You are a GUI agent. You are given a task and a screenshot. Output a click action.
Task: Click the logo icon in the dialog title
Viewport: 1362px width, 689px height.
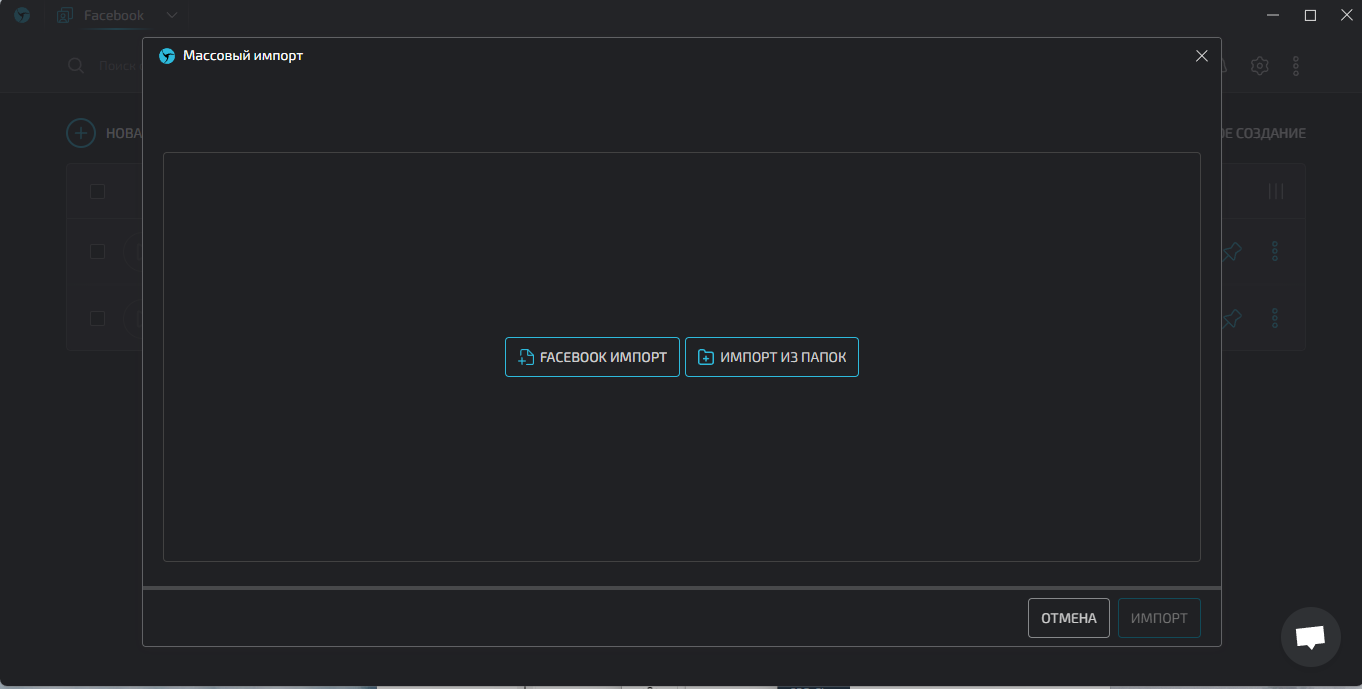167,56
